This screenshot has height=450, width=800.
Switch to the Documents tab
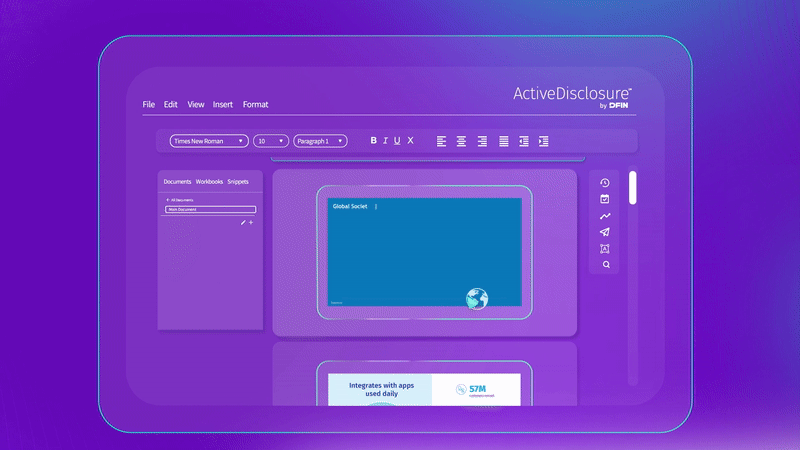click(x=177, y=182)
